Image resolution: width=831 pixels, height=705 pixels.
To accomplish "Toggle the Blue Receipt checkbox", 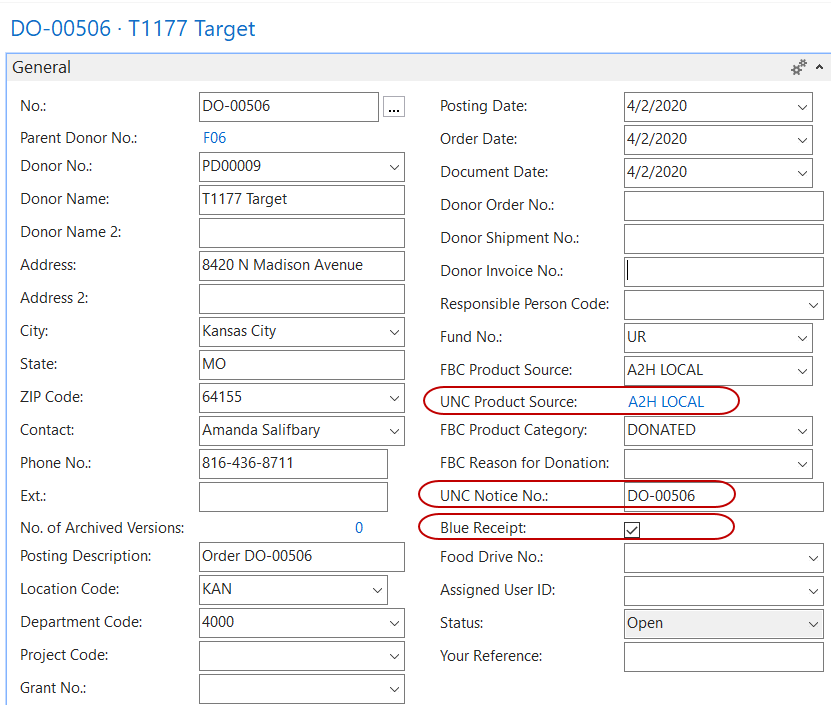I will click(632, 529).
